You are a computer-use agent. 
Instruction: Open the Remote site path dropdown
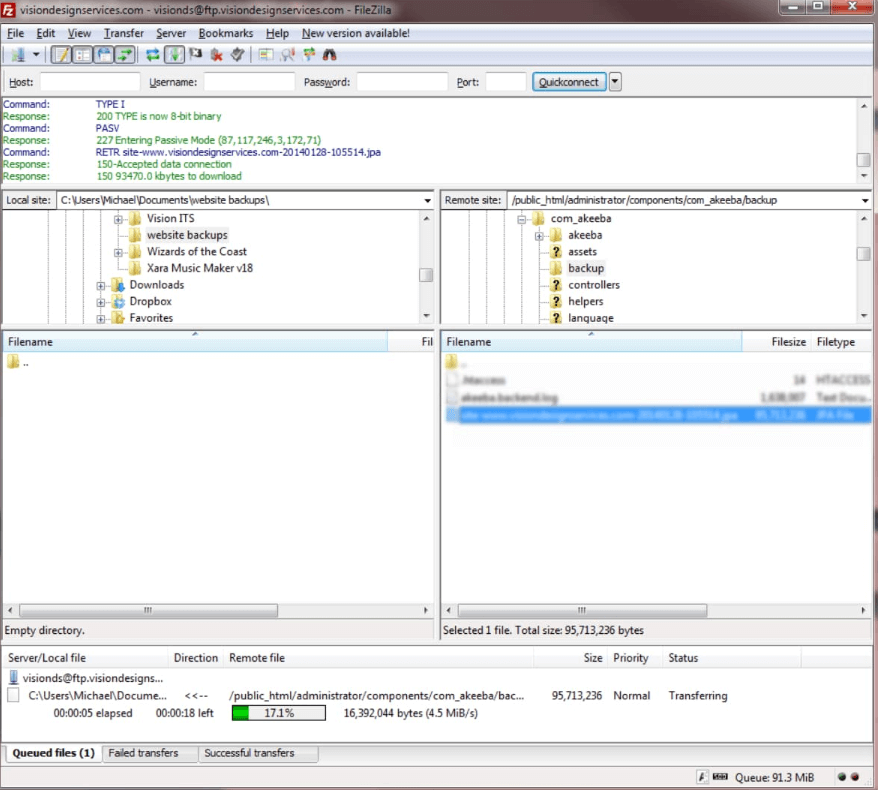pos(865,200)
